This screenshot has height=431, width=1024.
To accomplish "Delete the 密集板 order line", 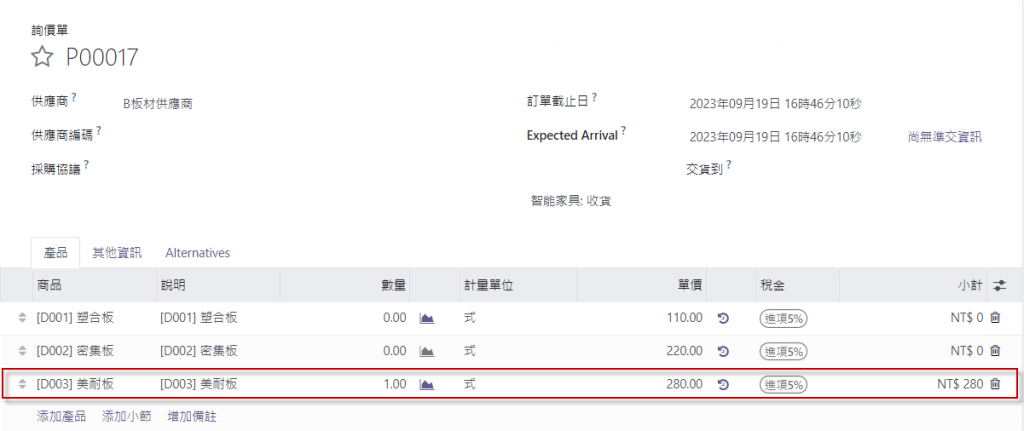I will tap(995, 351).
